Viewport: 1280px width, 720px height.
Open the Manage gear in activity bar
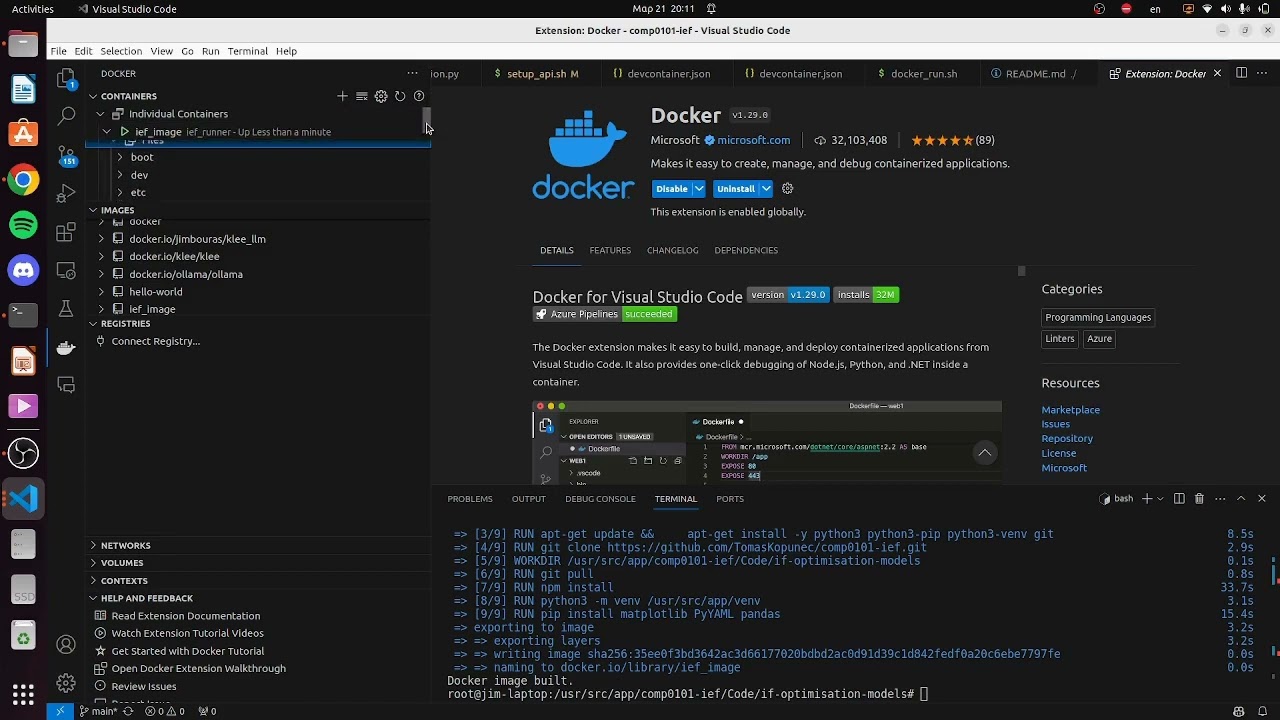pos(66,683)
